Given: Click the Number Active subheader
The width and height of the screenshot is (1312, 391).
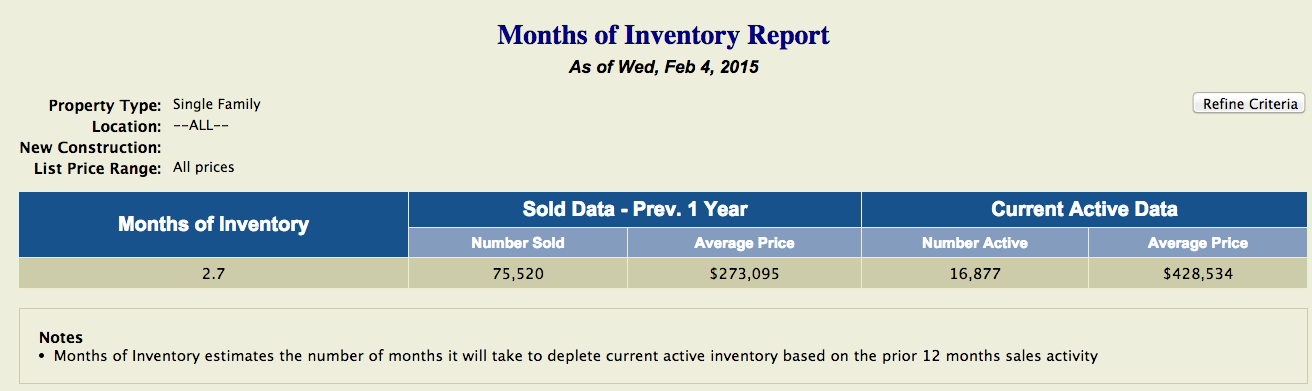Looking at the screenshot, I should coord(975,243).
